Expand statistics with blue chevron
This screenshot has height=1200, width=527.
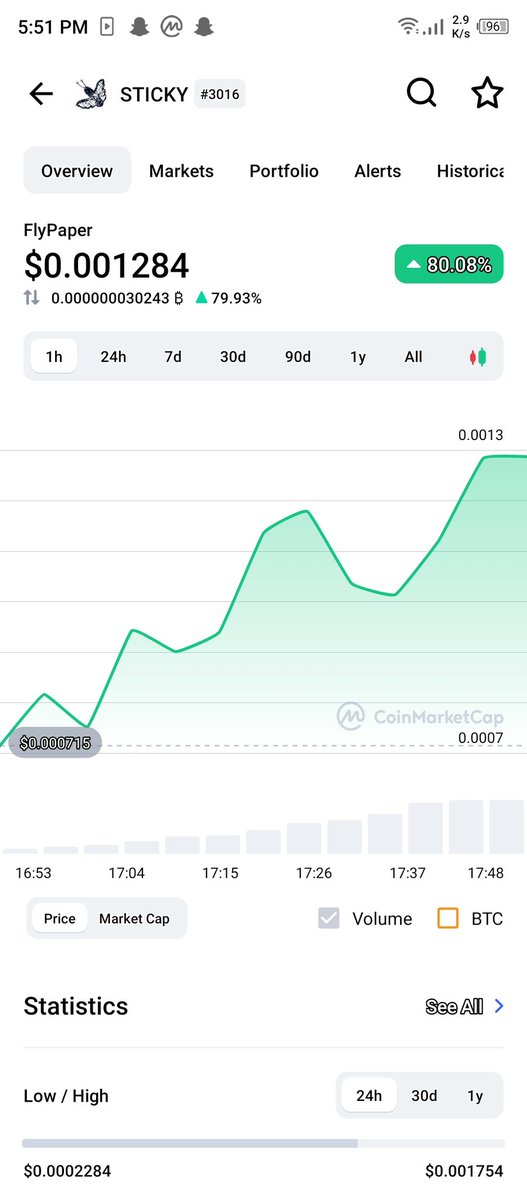pos(499,1007)
